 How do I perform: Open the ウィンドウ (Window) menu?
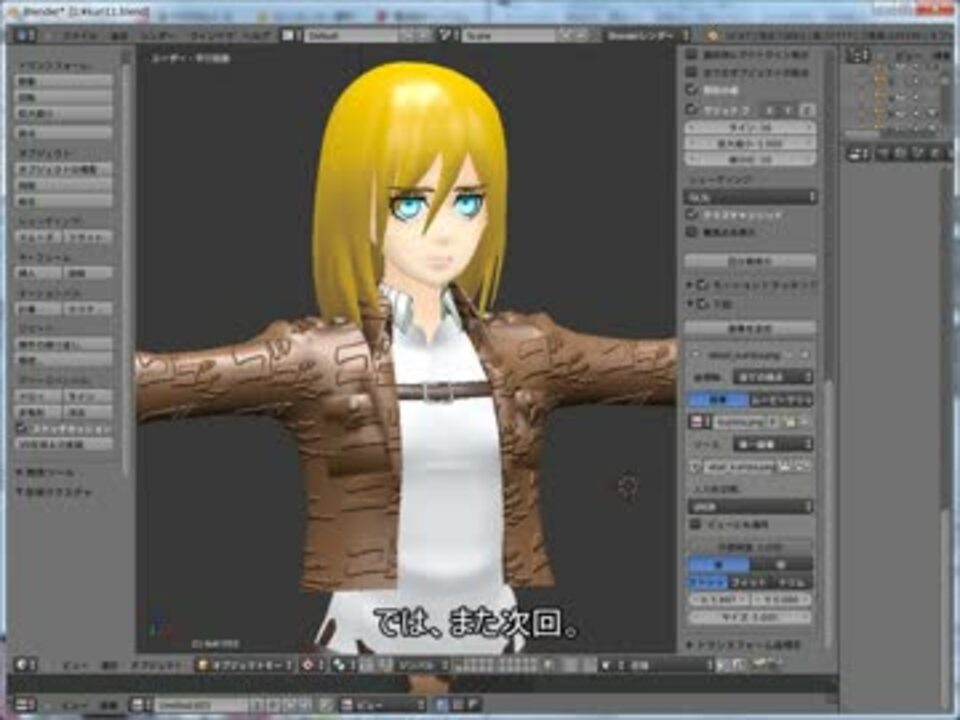[213, 36]
